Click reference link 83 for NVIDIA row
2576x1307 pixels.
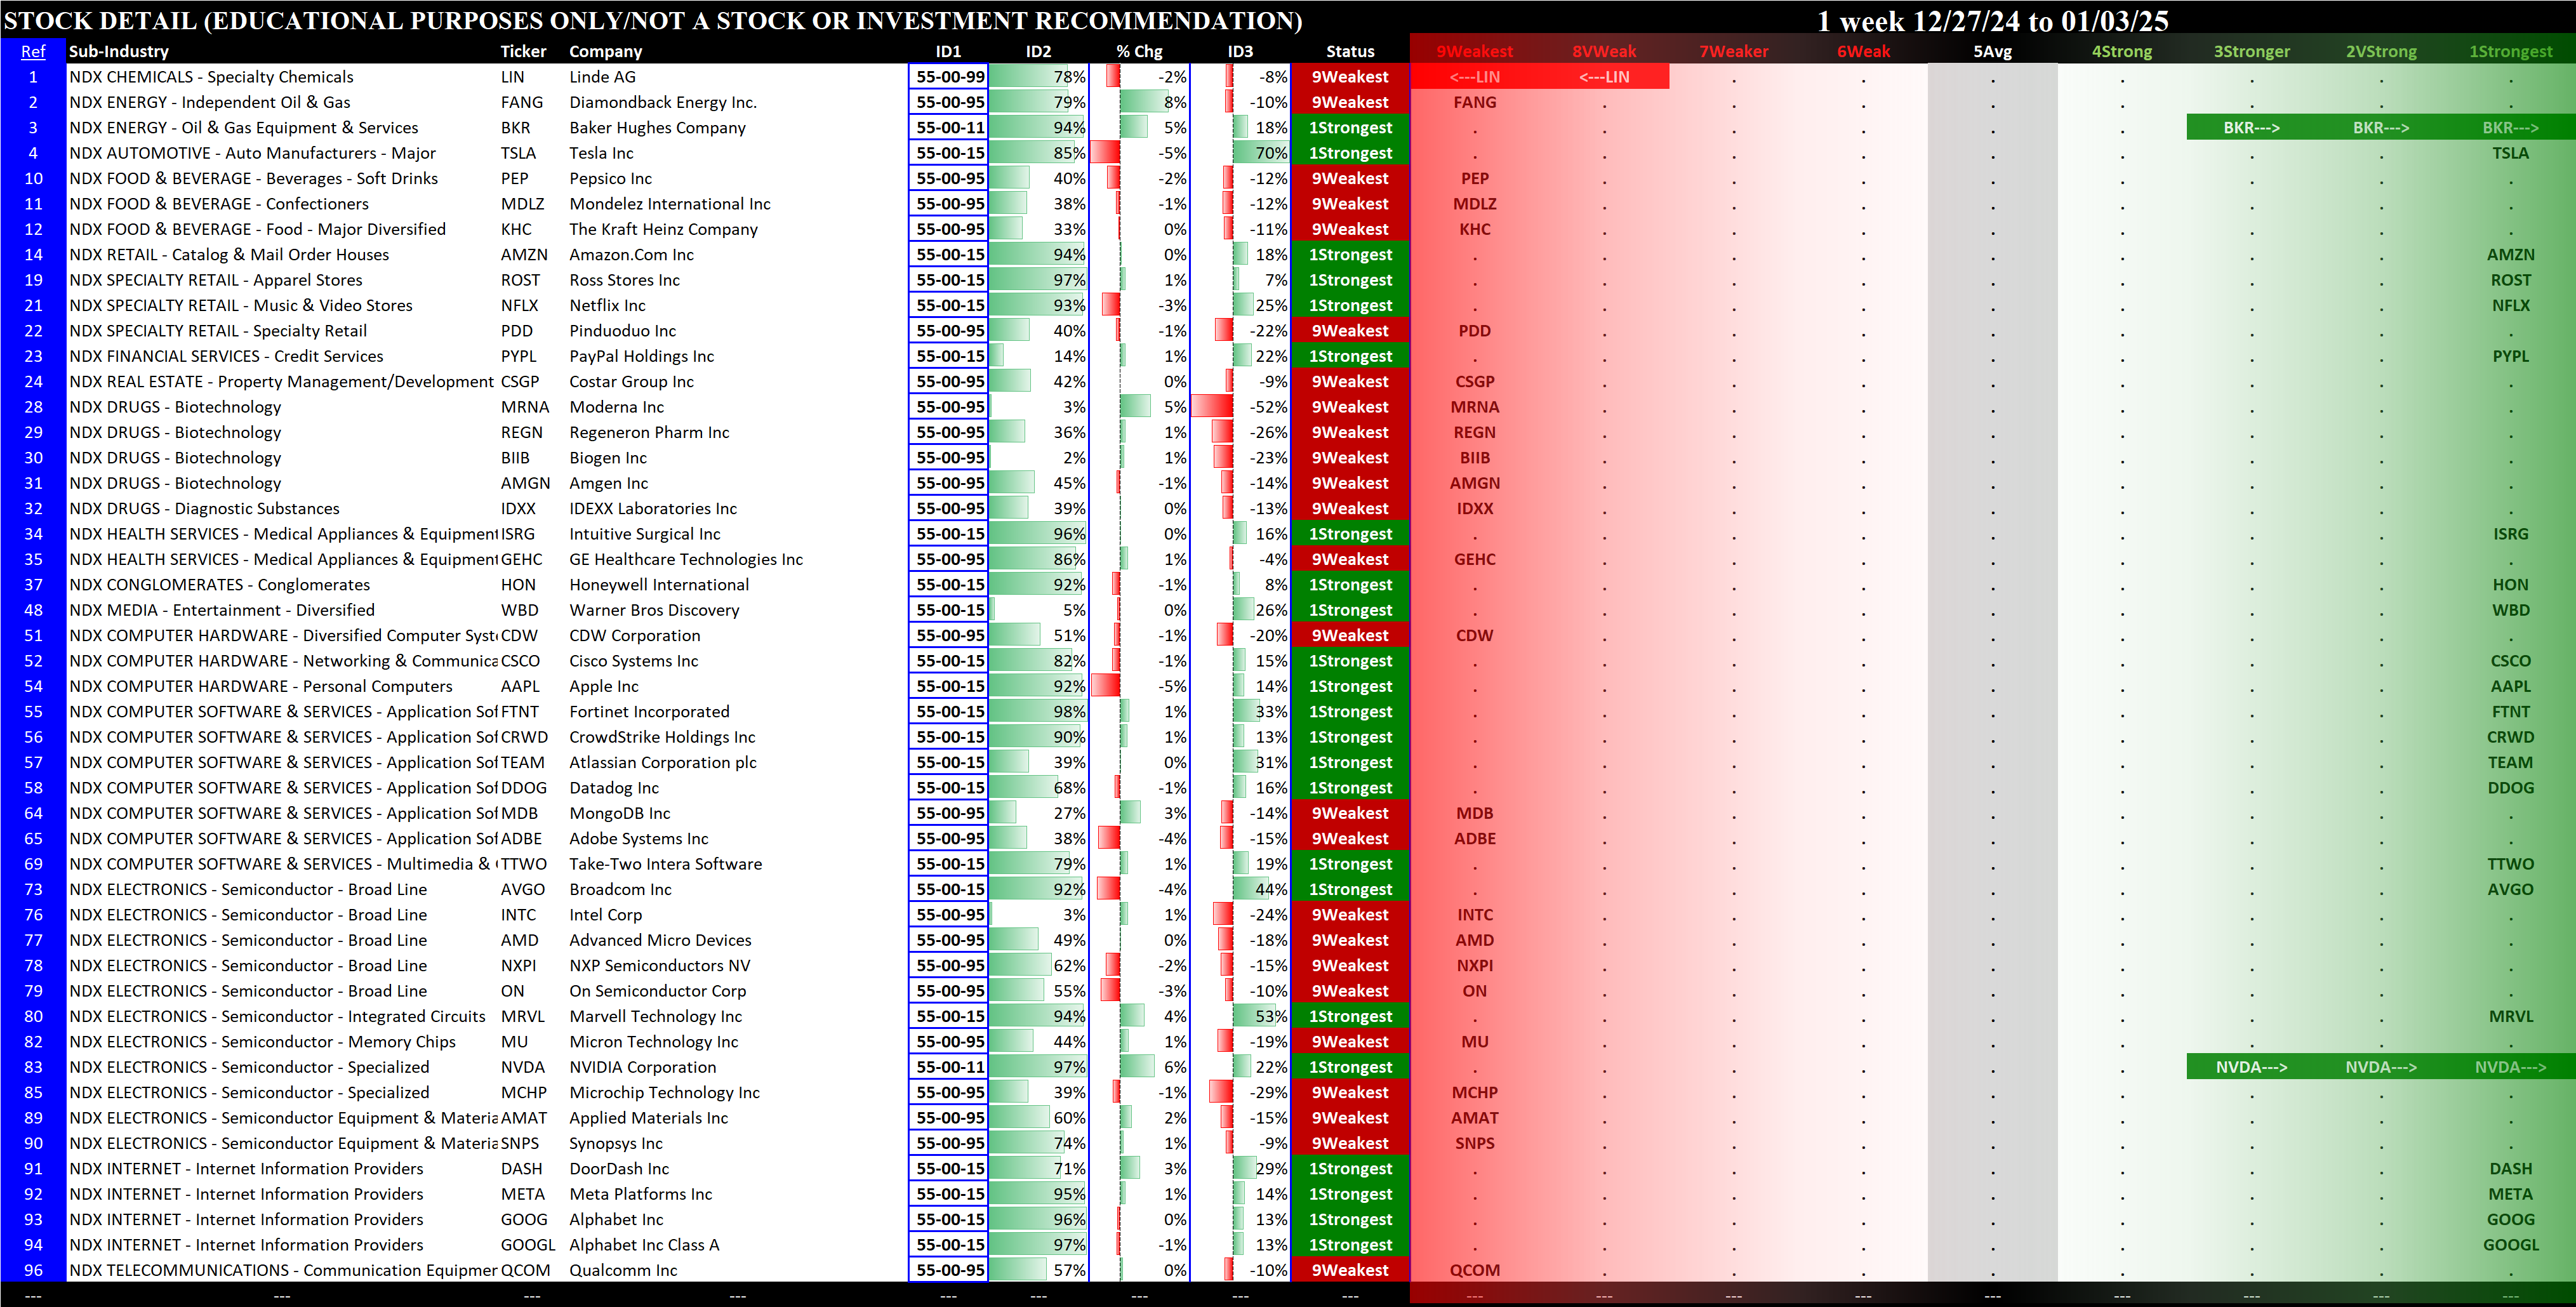point(33,1067)
